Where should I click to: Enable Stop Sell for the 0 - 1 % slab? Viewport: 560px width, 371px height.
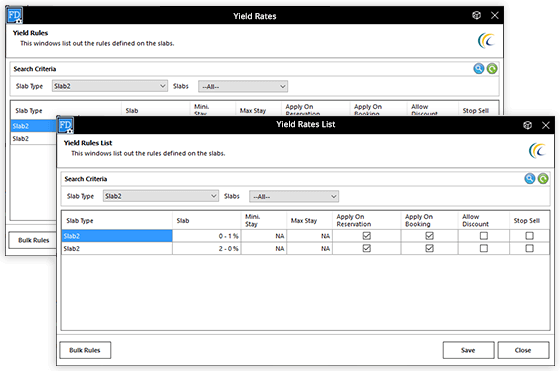529,236
